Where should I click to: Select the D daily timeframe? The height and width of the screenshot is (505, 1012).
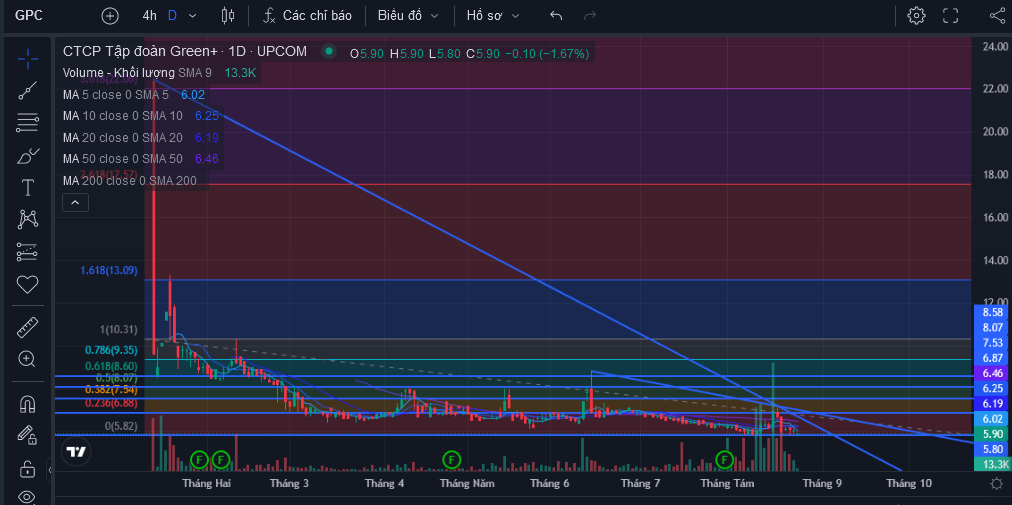pos(172,15)
